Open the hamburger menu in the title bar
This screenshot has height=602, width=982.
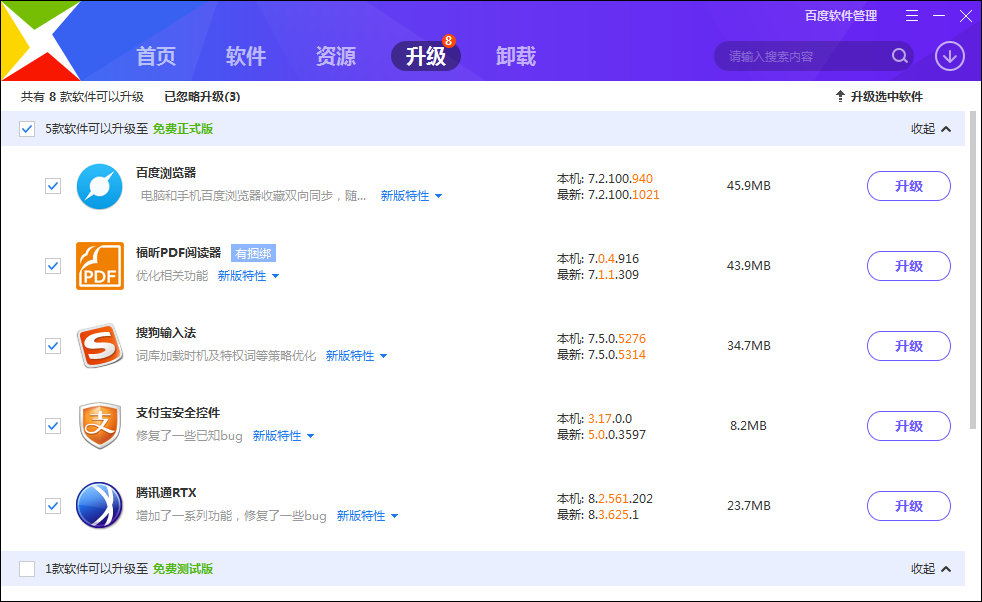pos(911,15)
